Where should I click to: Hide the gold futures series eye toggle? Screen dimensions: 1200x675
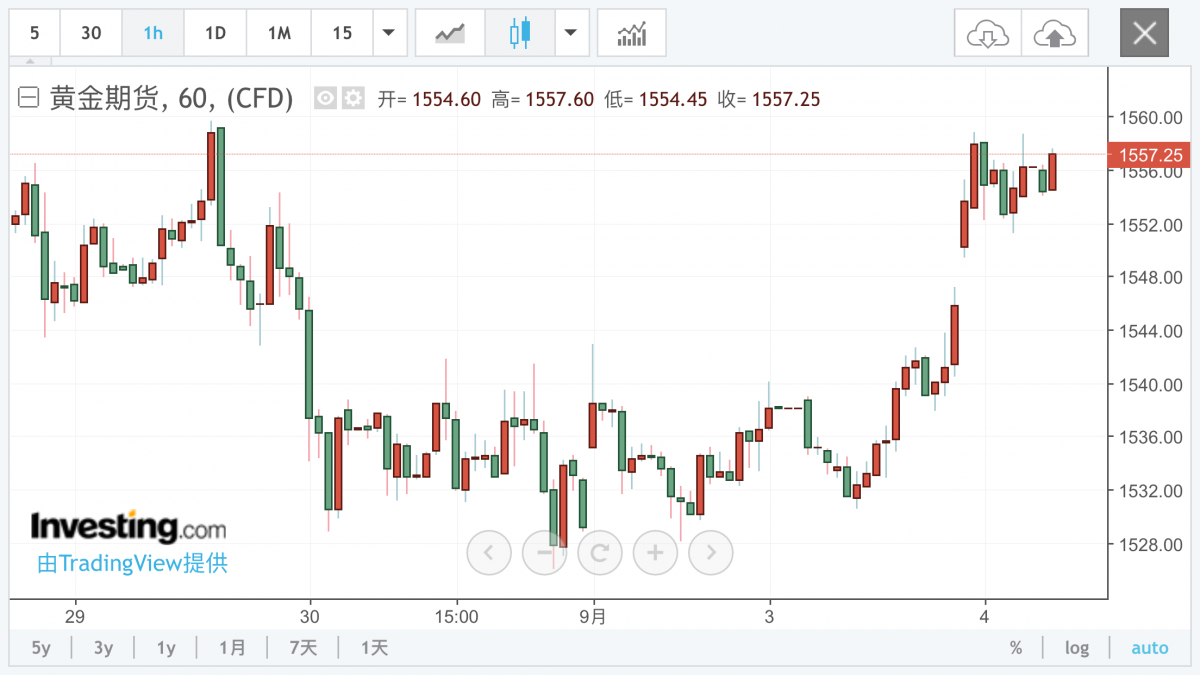coord(325,98)
